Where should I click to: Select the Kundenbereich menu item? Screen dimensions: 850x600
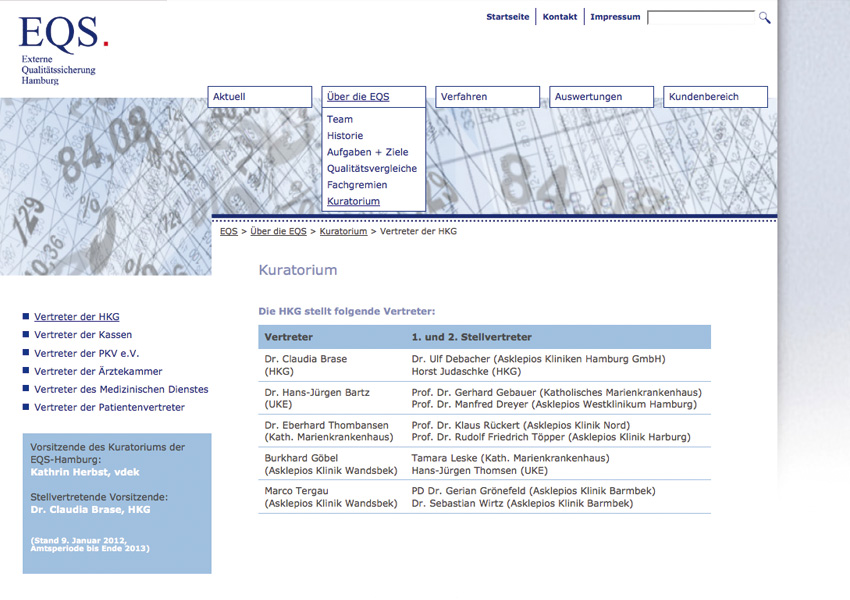click(715, 97)
